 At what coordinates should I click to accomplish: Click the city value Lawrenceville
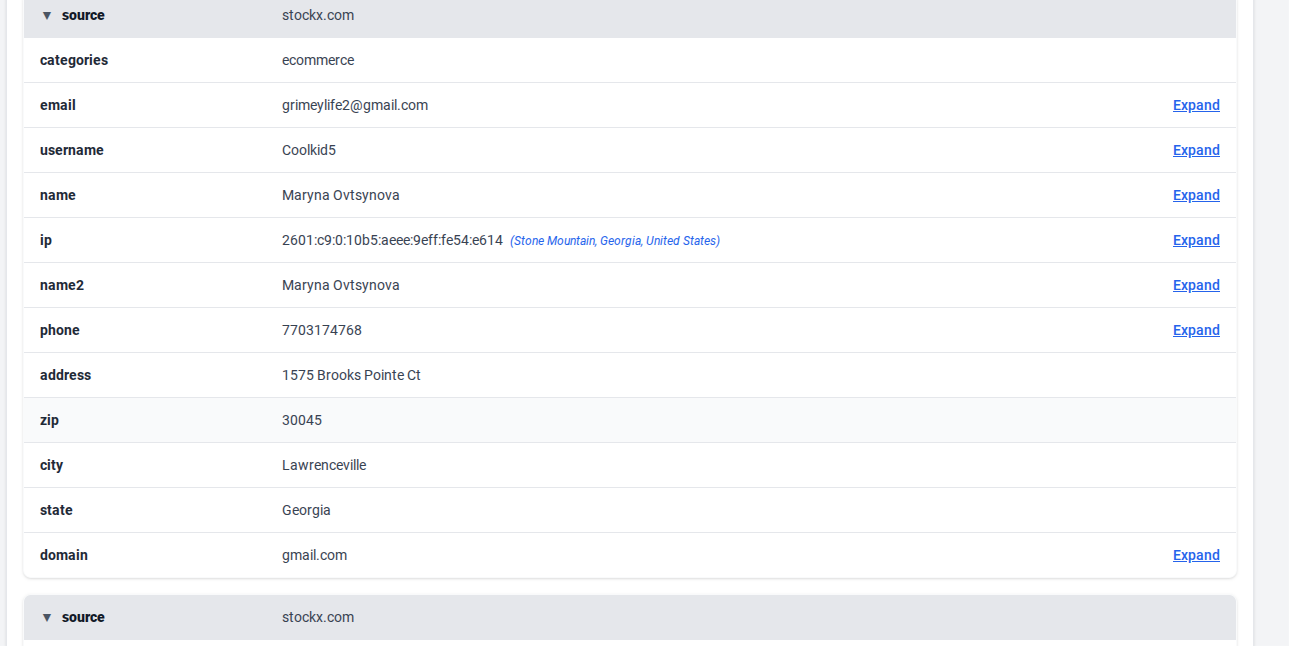[x=324, y=465]
